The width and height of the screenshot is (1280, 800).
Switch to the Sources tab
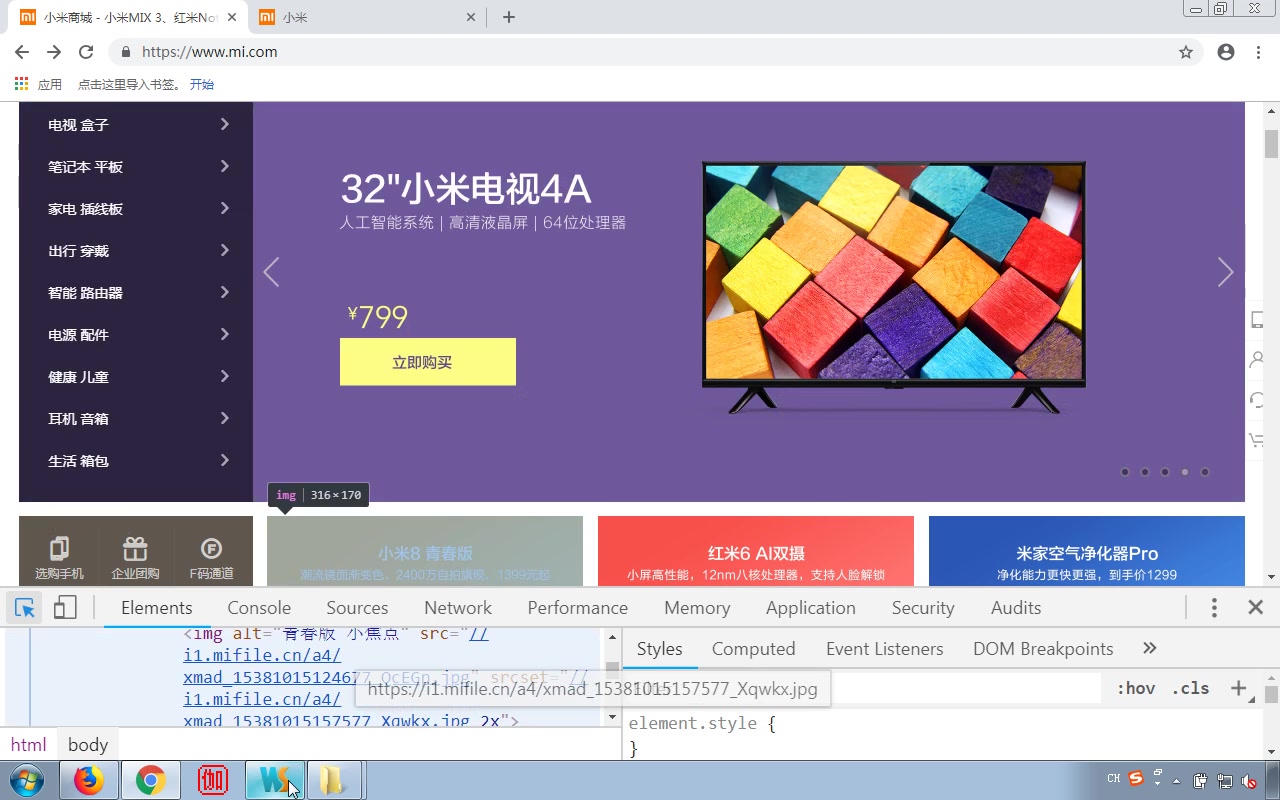point(357,607)
